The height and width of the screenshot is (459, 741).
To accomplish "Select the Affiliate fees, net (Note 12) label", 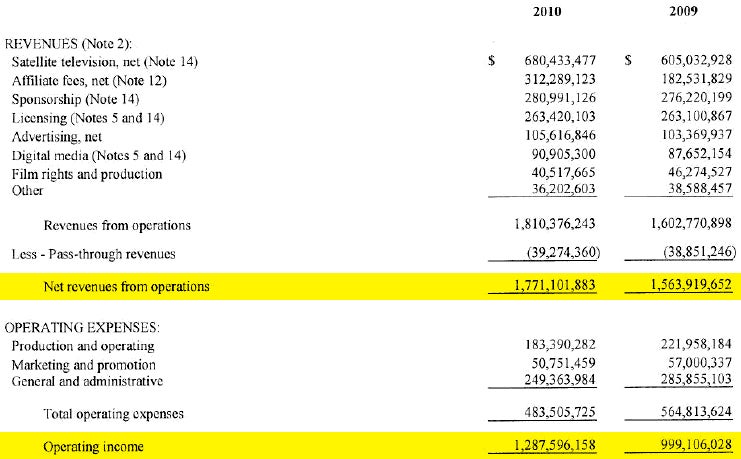I will pyautogui.click(x=89, y=81).
